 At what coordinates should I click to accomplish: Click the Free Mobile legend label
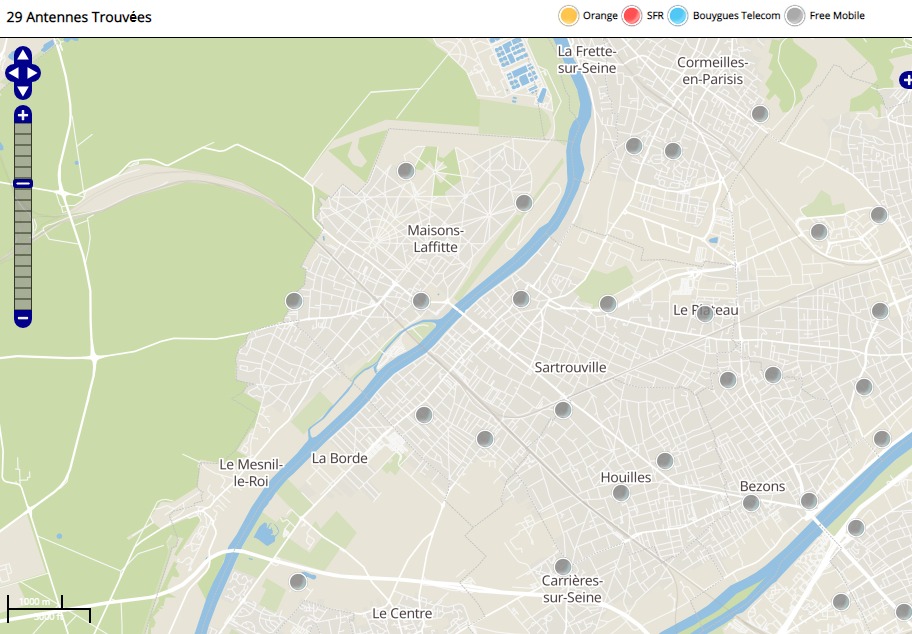point(837,16)
